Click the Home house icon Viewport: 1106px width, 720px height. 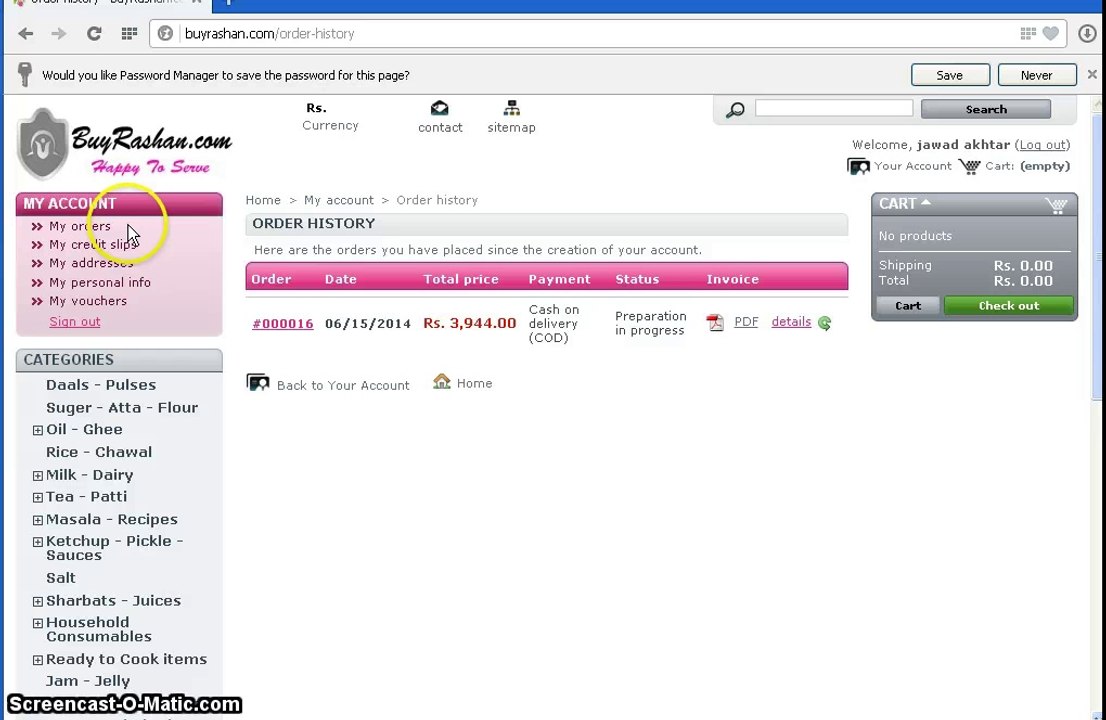click(x=442, y=382)
